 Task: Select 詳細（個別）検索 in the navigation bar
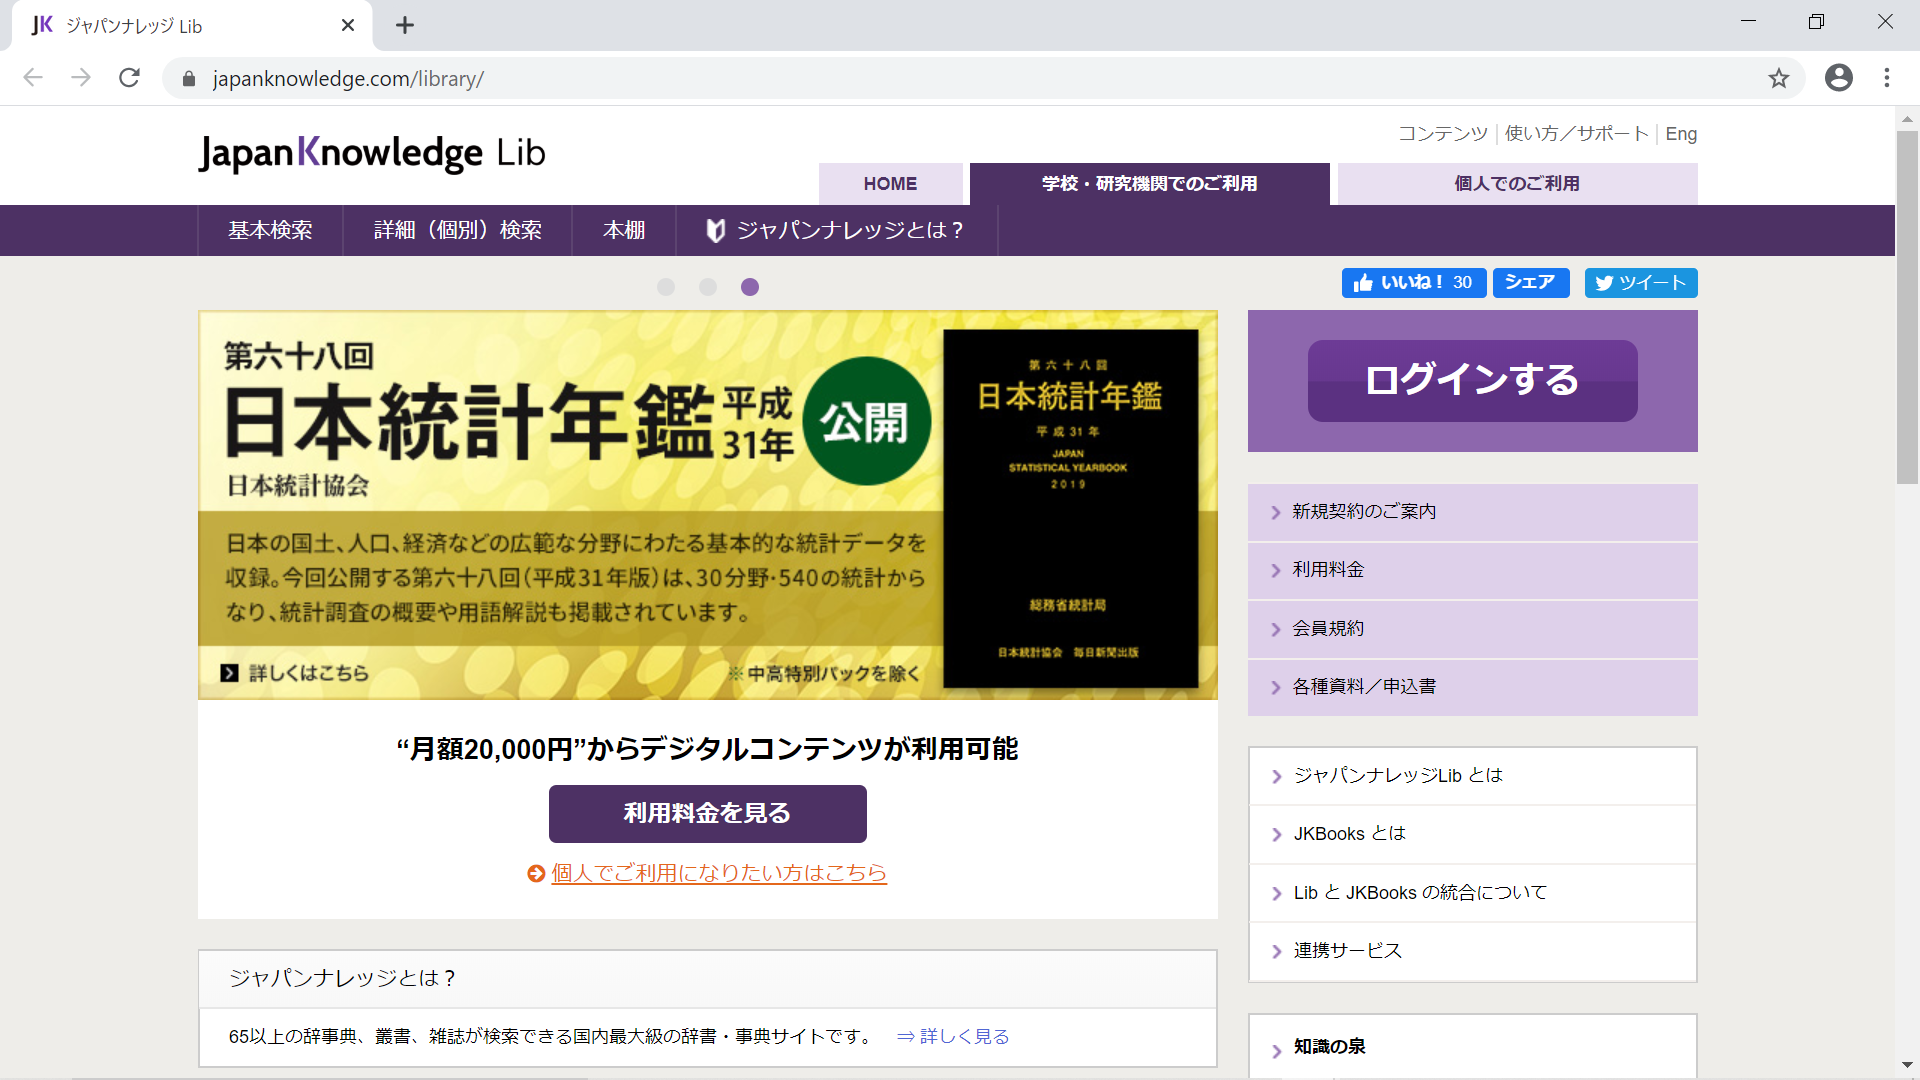click(458, 231)
